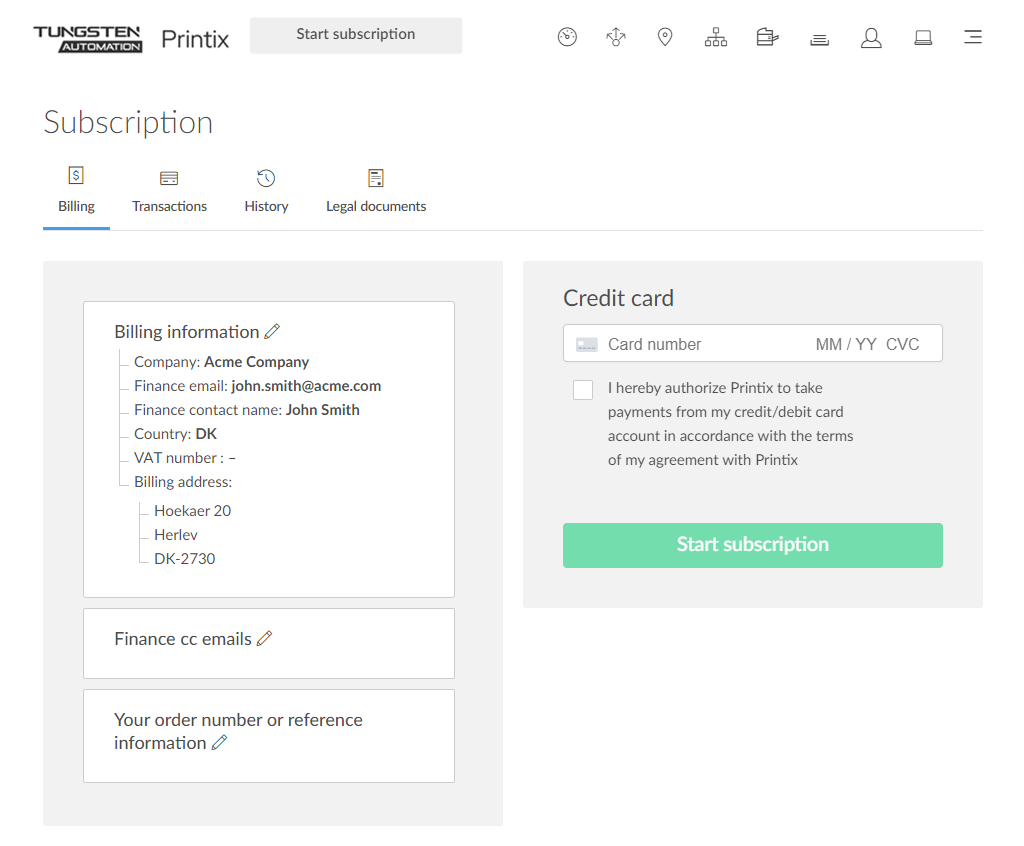Edit Billing information with pencil icon

click(x=272, y=332)
